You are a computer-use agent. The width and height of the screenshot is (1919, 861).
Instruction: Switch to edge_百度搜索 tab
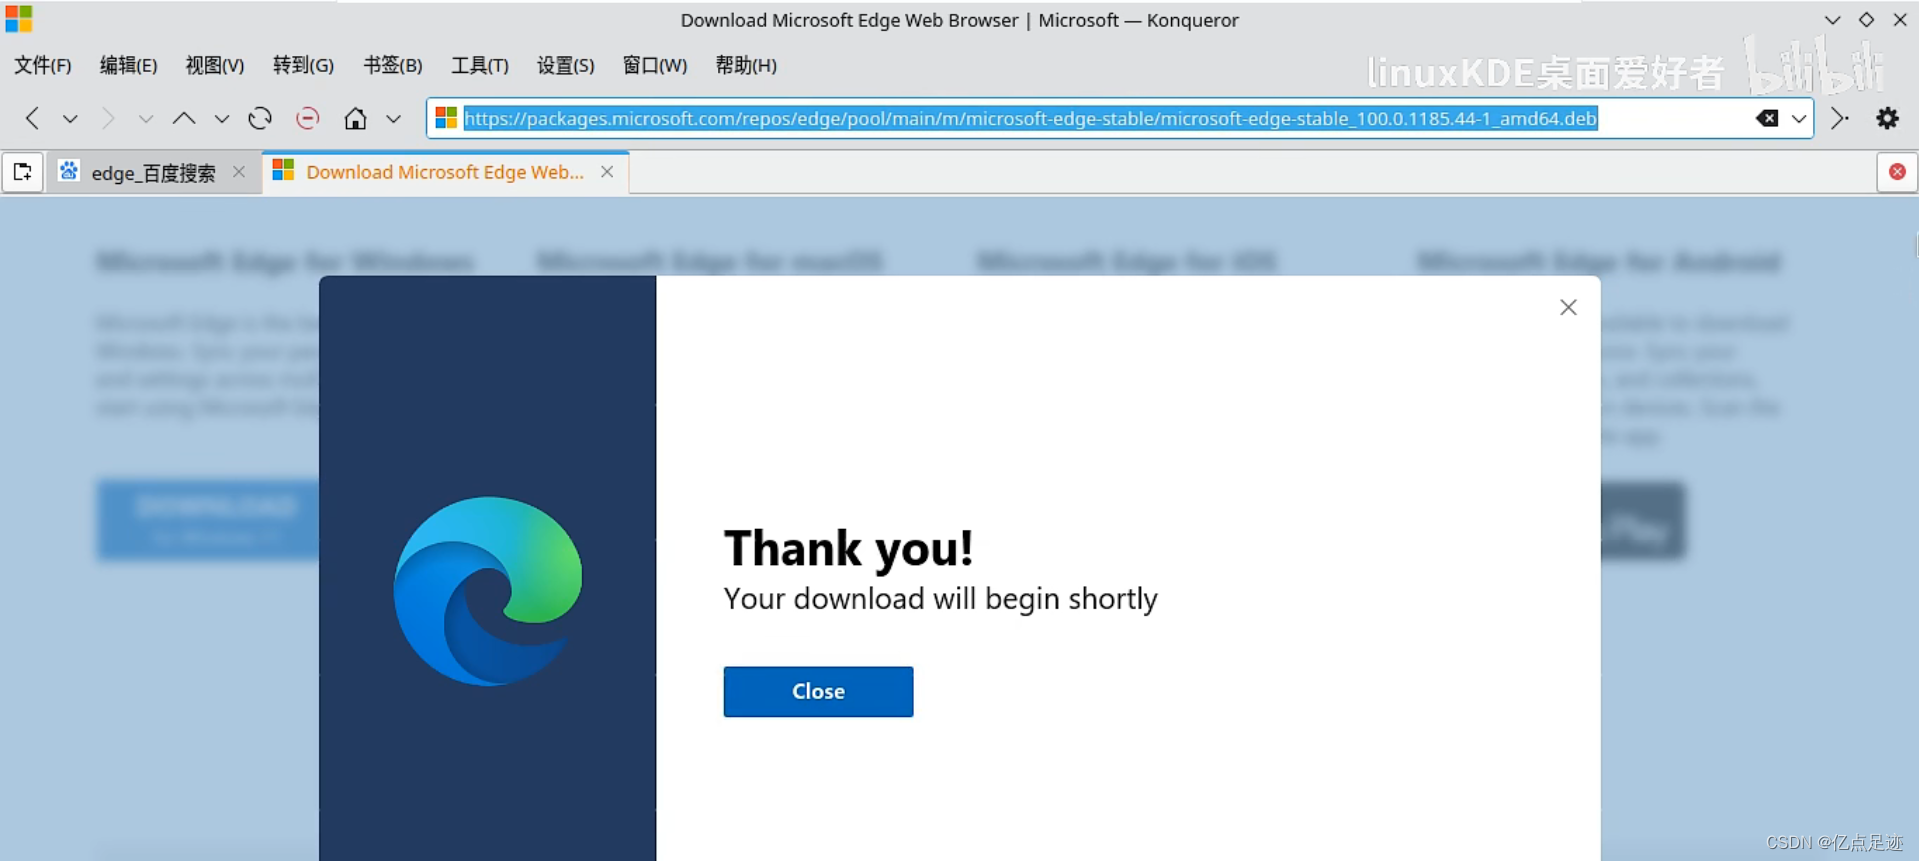pyautogui.click(x=153, y=173)
